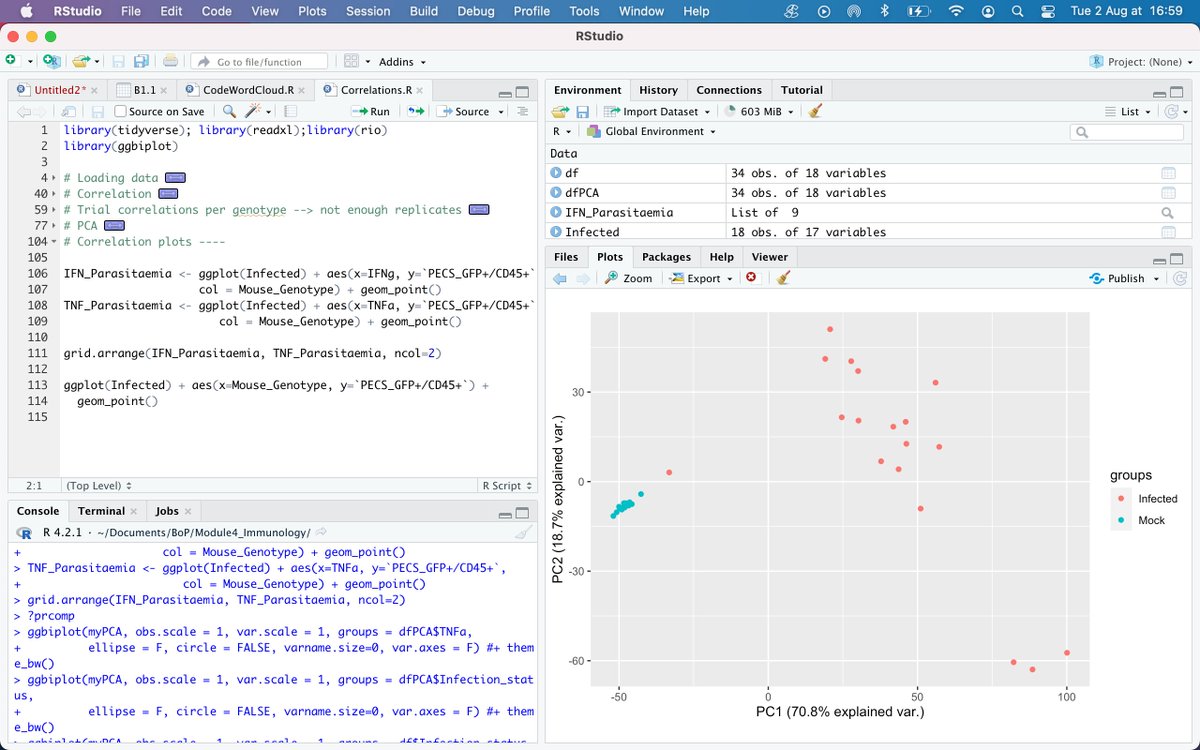Click the Find/Replace magnifier icon in editor
Image resolution: width=1200 pixels, height=750 pixels.
click(229, 111)
